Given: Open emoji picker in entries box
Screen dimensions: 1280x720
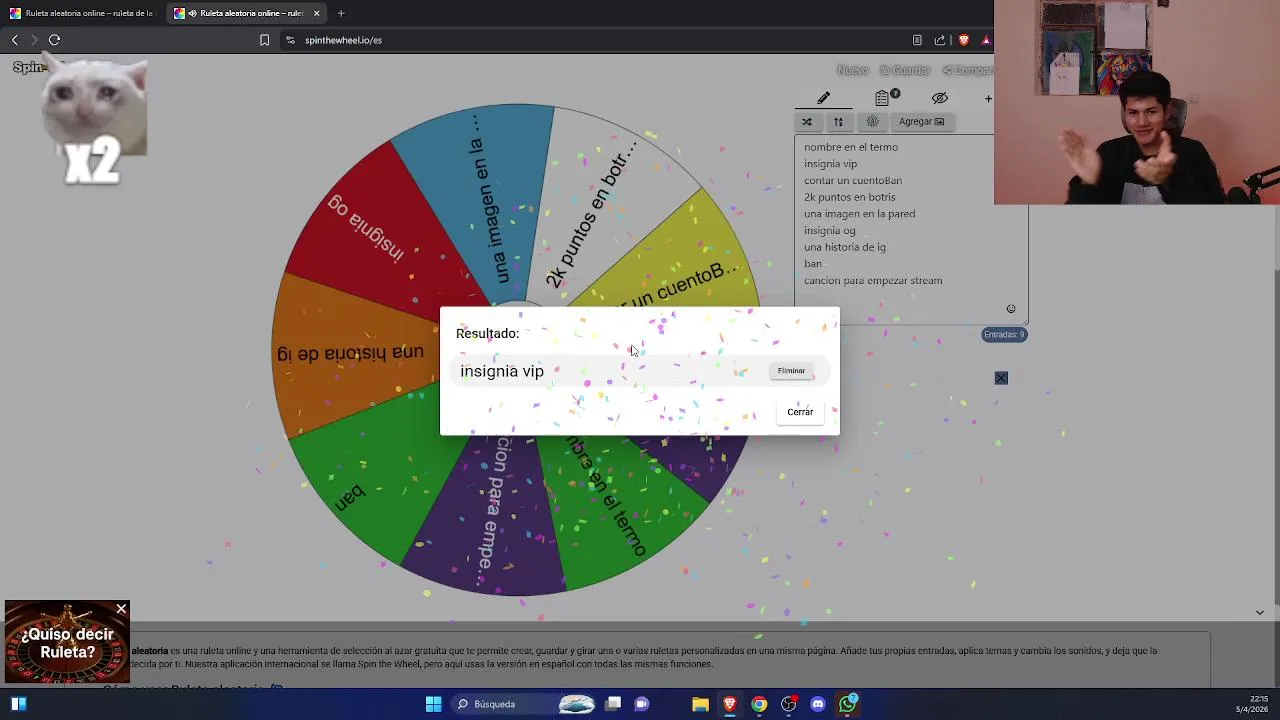Looking at the screenshot, I should [x=1011, y=309].
